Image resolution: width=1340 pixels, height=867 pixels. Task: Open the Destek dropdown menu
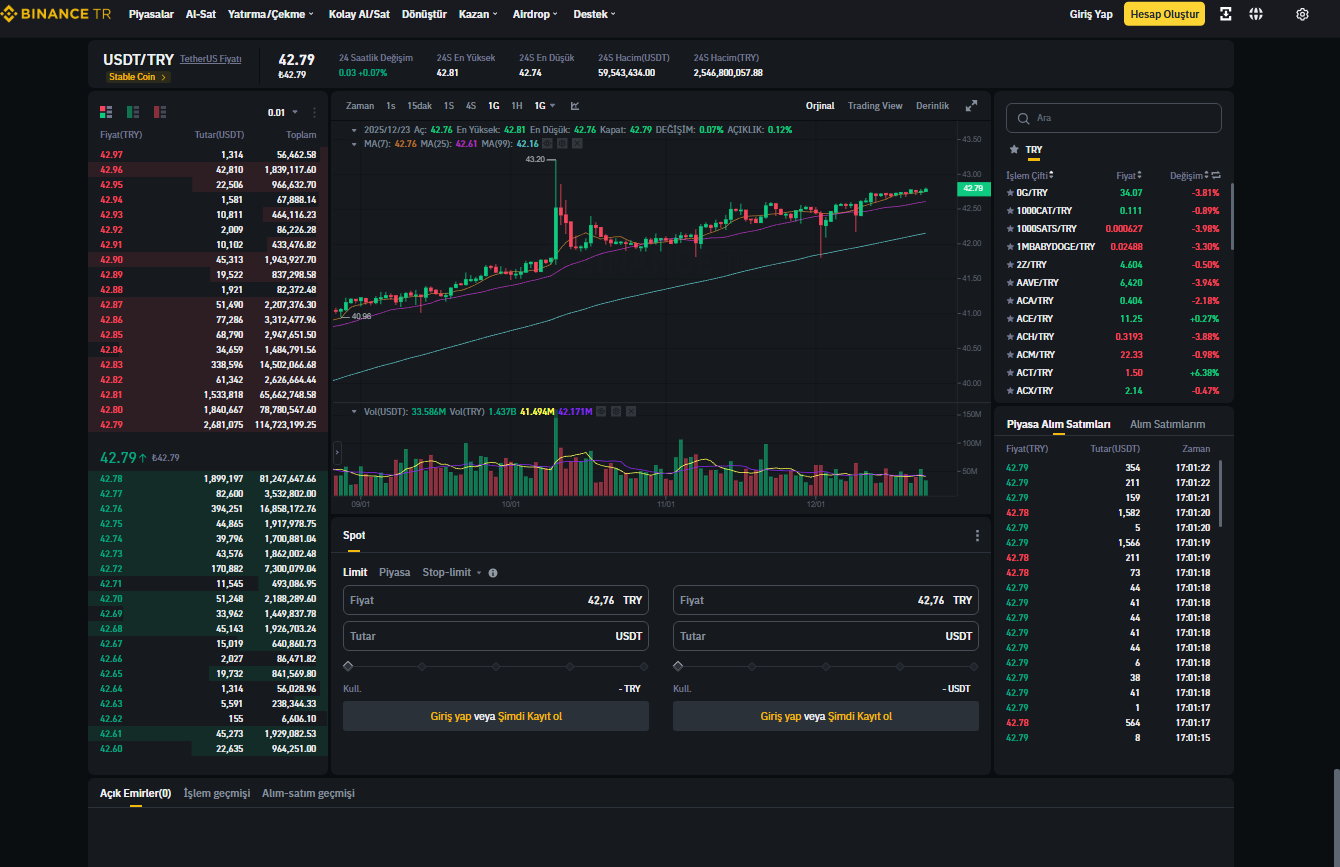point(595,14)
